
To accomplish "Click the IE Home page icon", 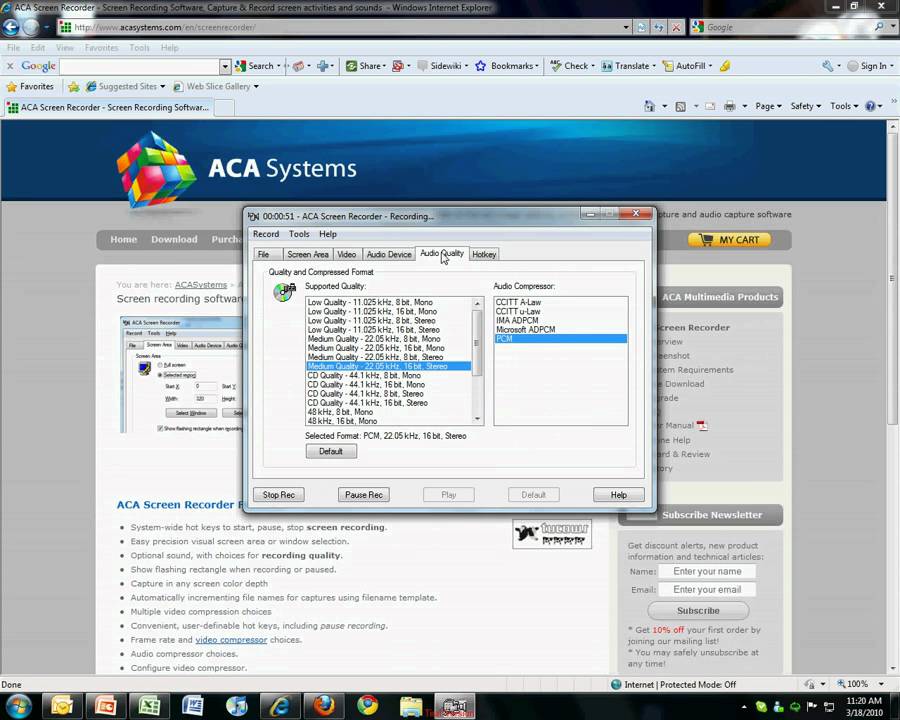I will click(649, 106).
